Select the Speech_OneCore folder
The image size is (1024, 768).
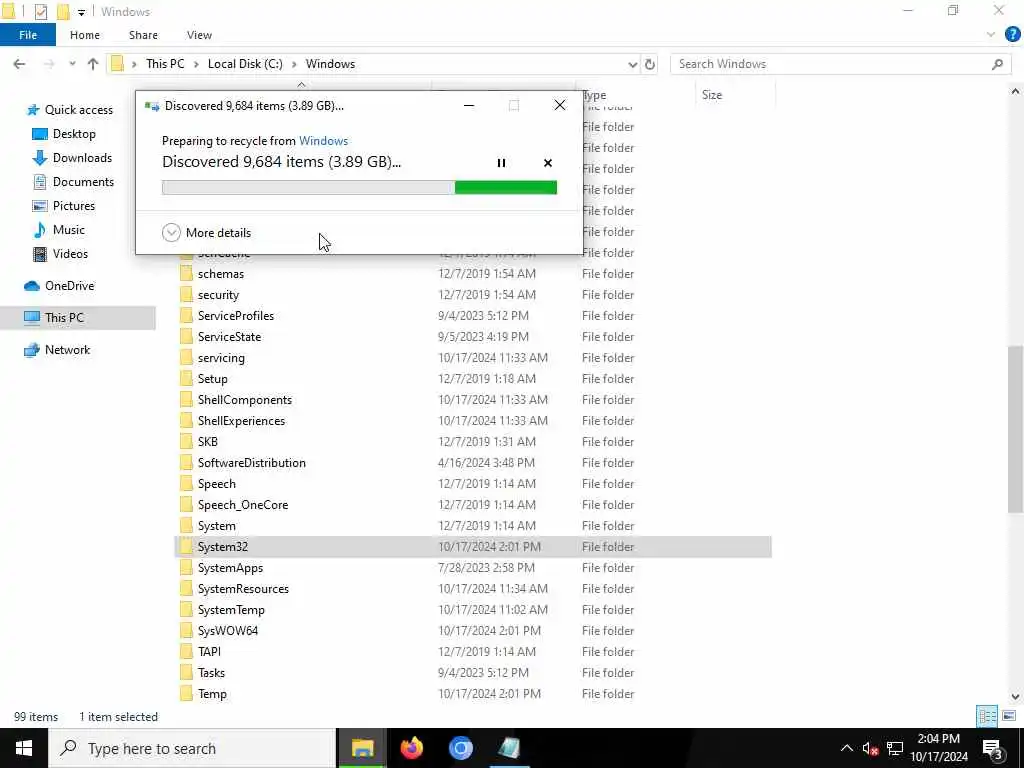coord(242,505)
